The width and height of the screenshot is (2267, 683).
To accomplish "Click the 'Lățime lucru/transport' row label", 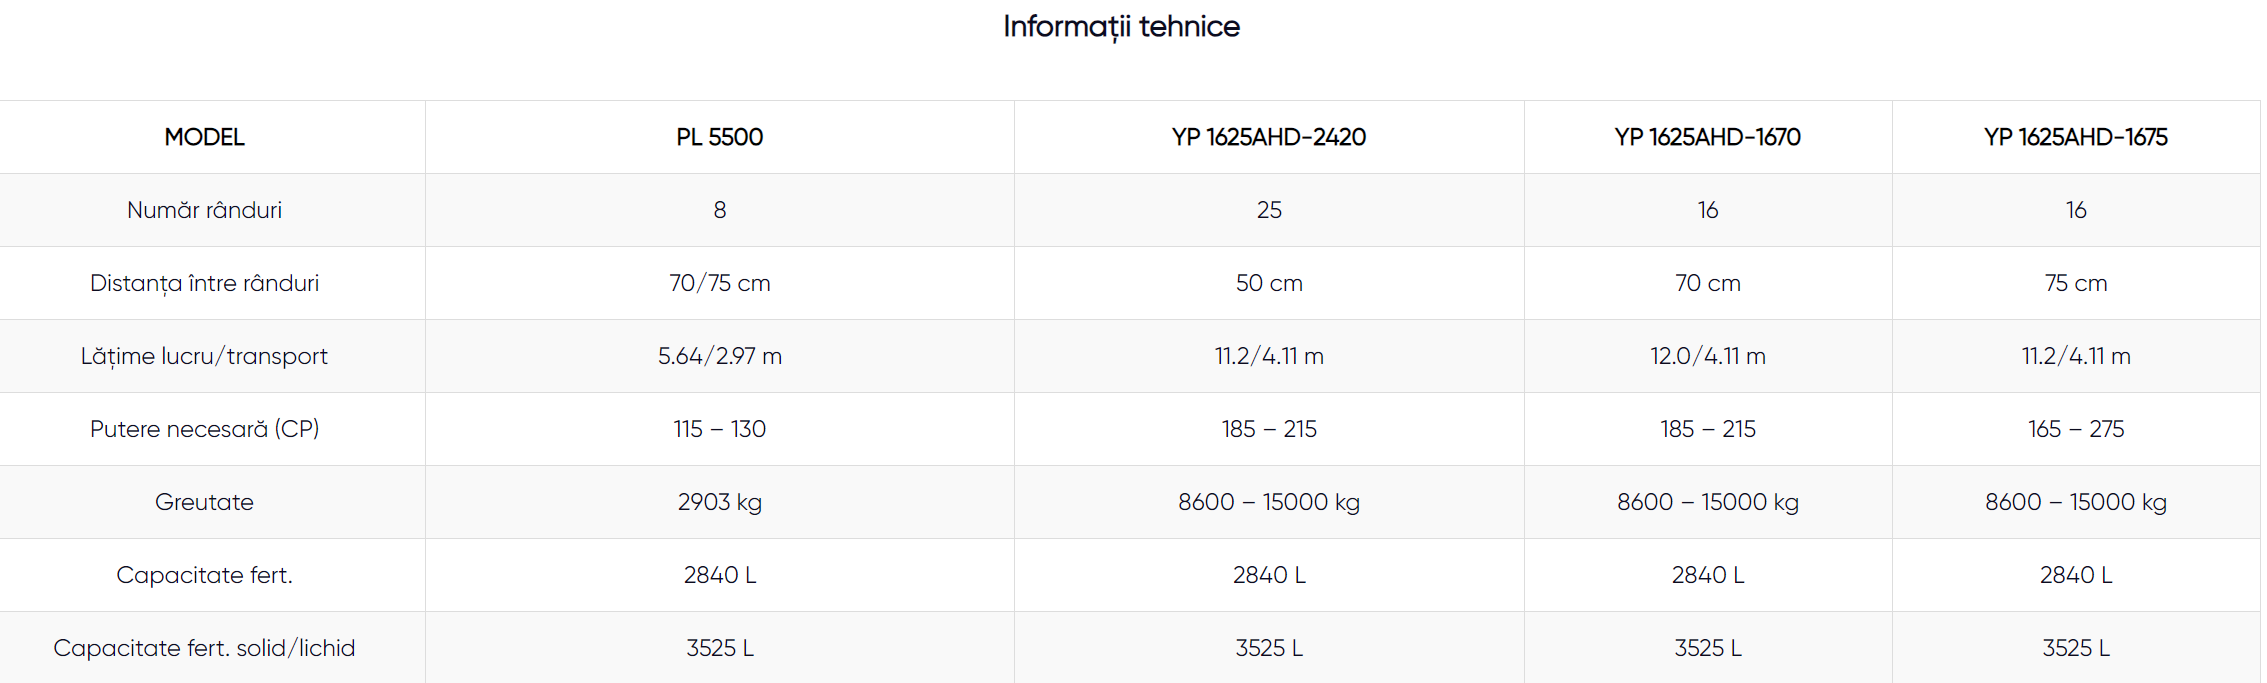I will pos(204,356).
